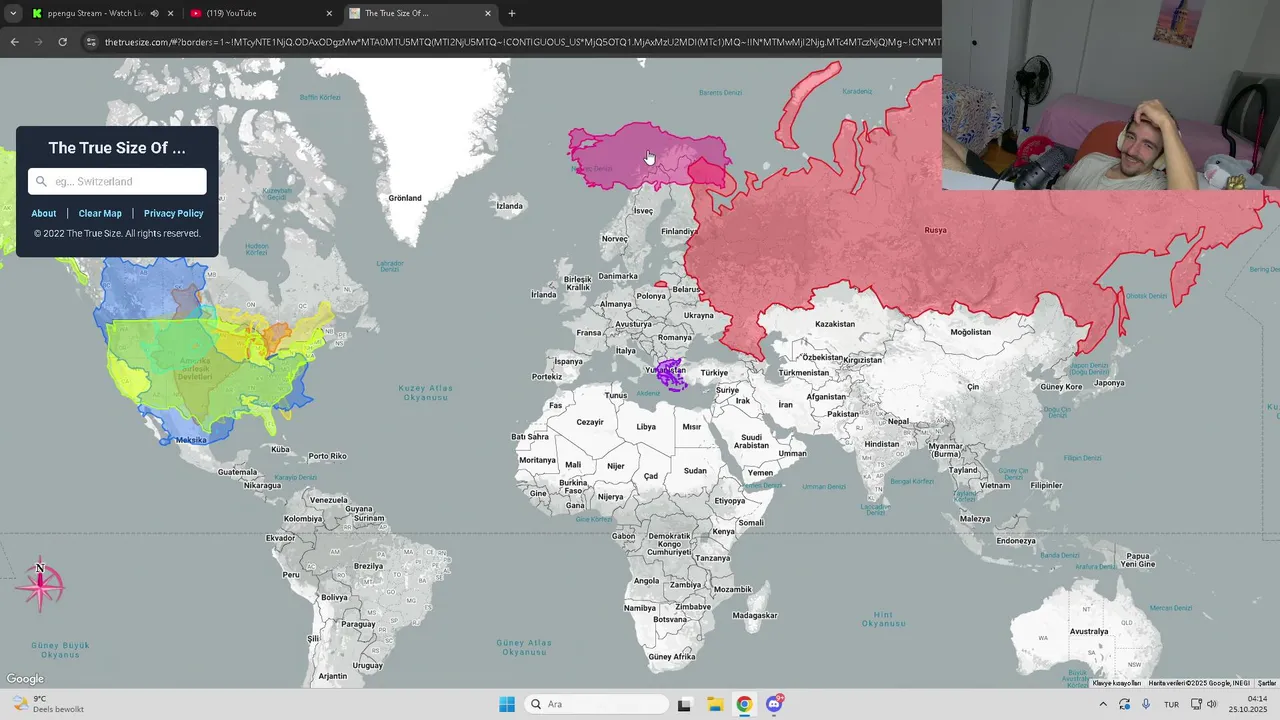Click the Google logo on map
Screen dimensions: 1280x720
[25, 679]
